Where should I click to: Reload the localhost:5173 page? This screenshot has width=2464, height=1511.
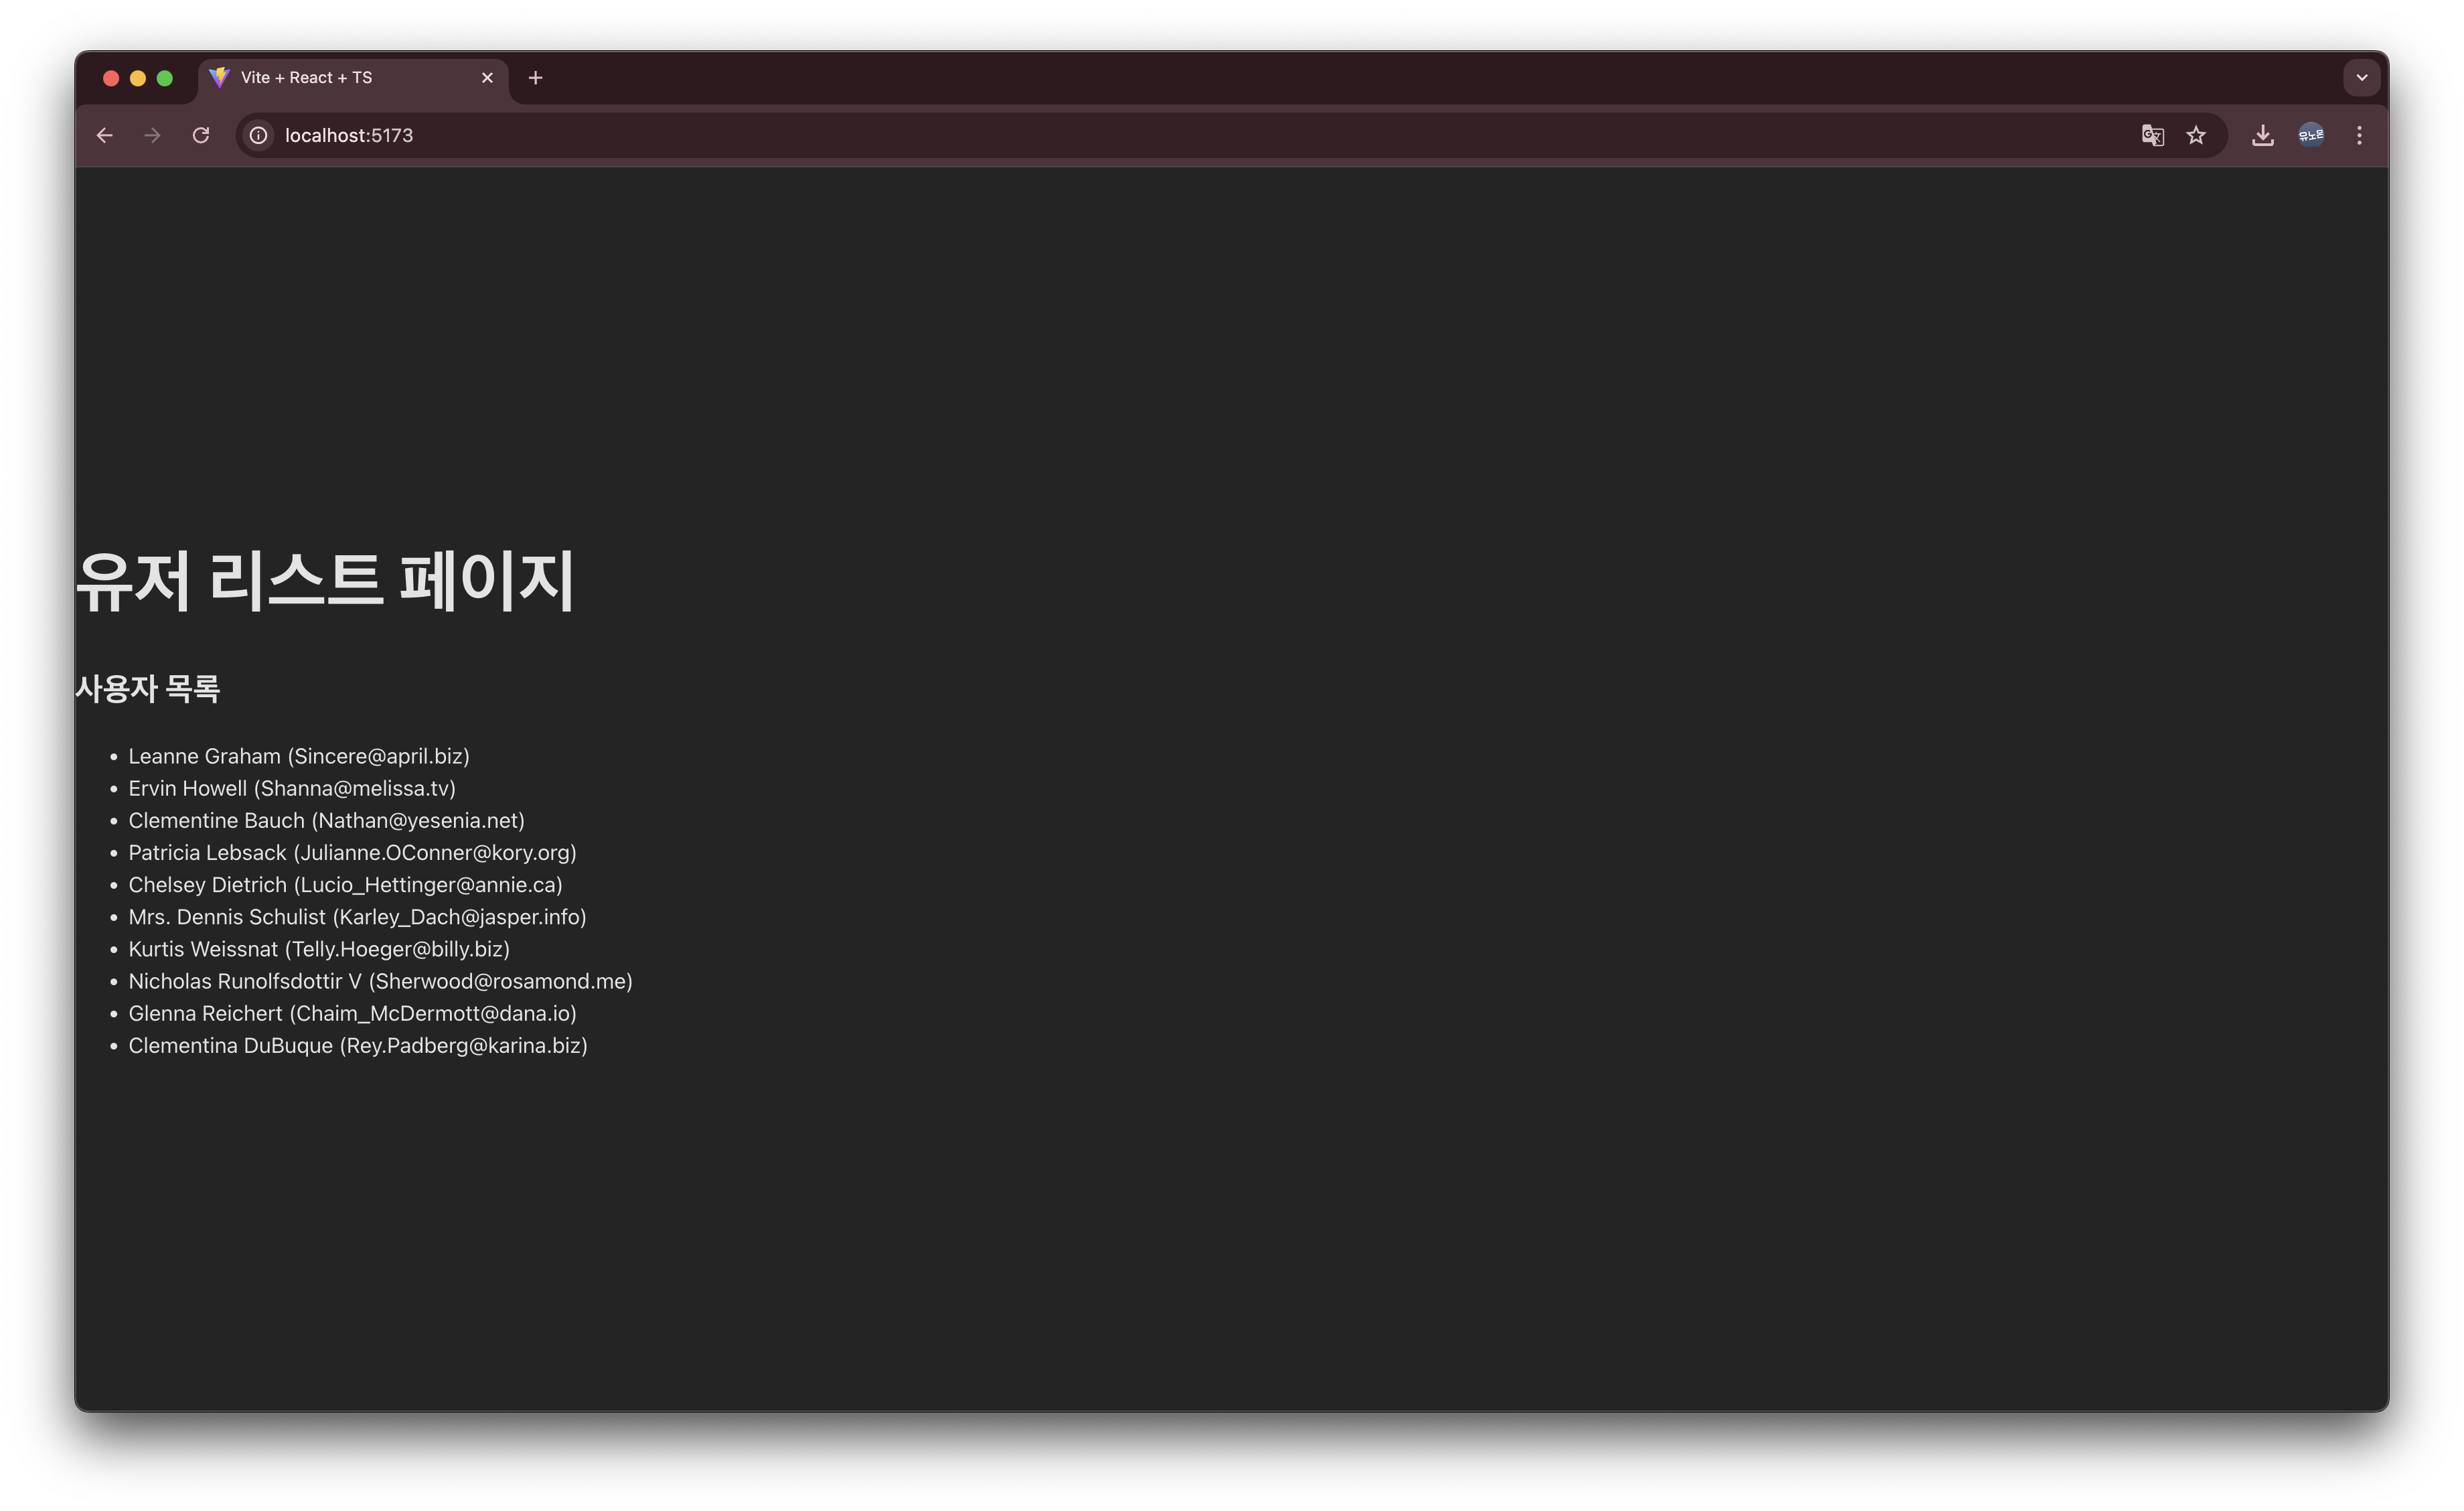coord(200,135)
